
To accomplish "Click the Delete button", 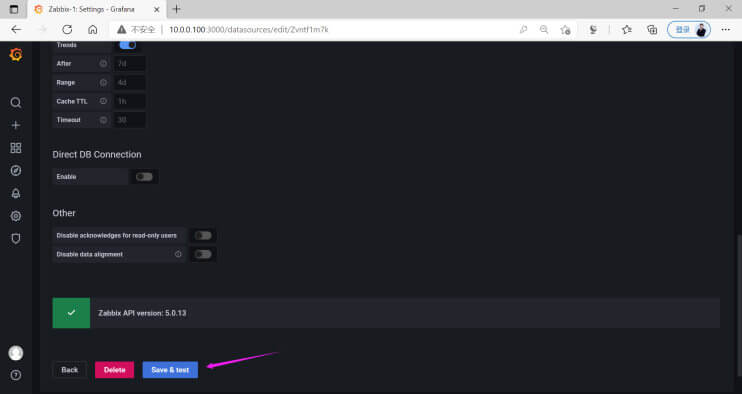I will click(x=115, y=370).
